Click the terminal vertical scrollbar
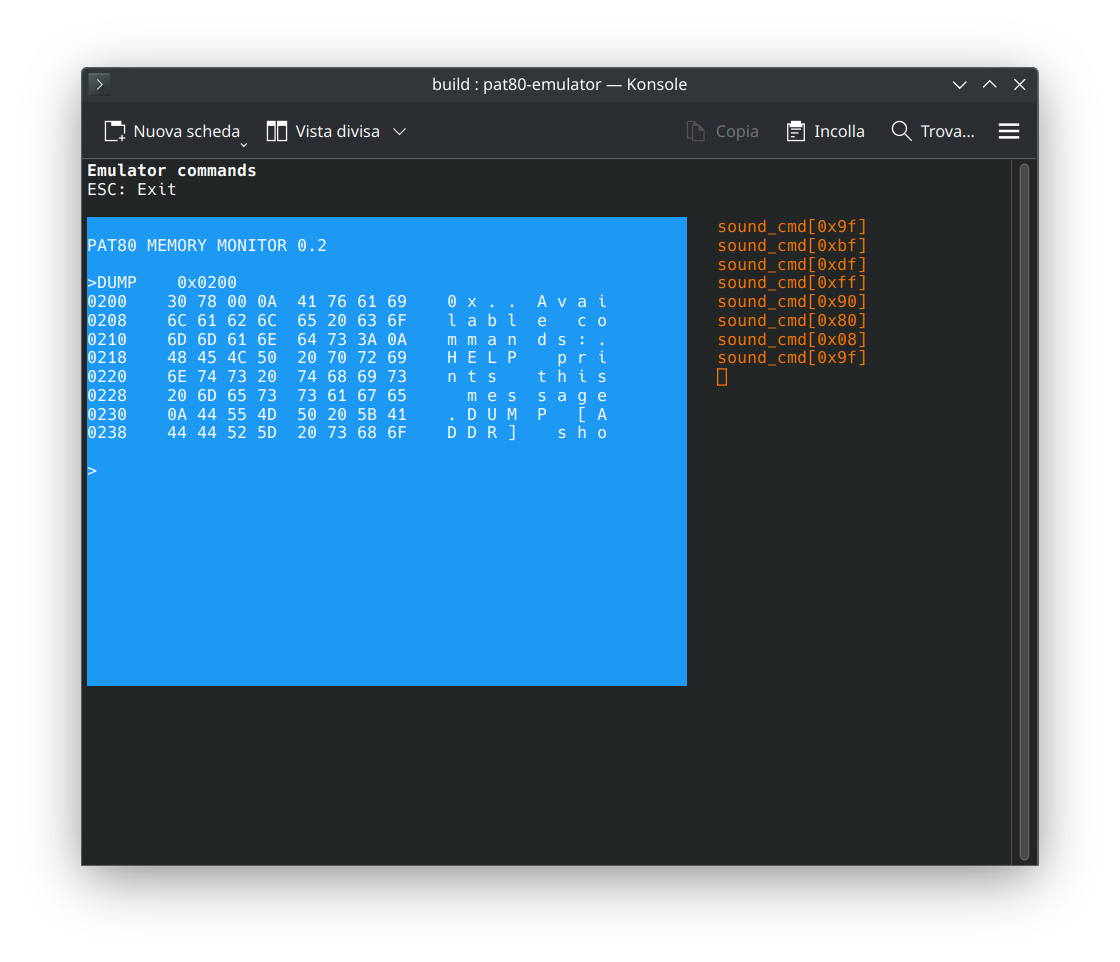1120x962 pixels. click(1024, 511)
